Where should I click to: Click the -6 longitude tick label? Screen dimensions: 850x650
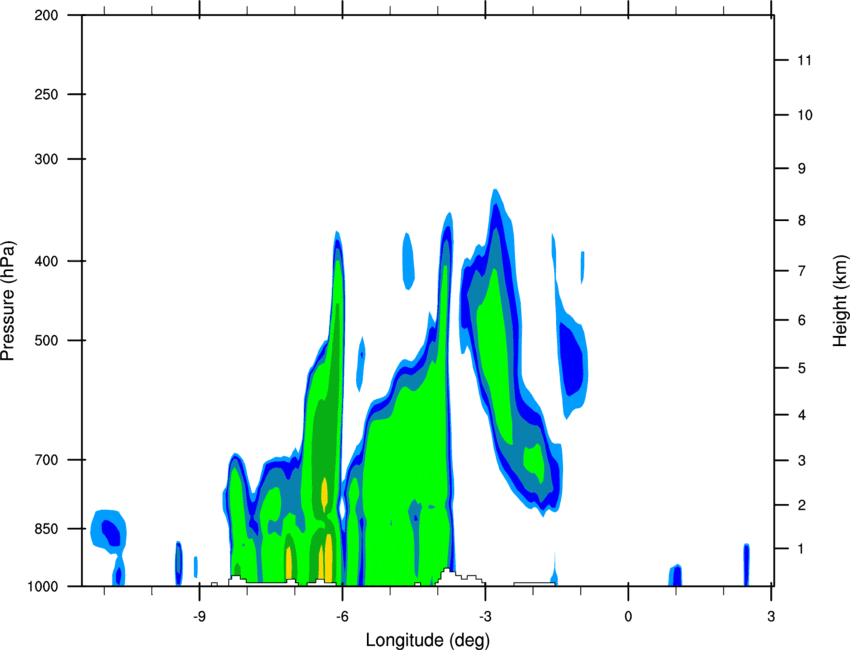342,616
